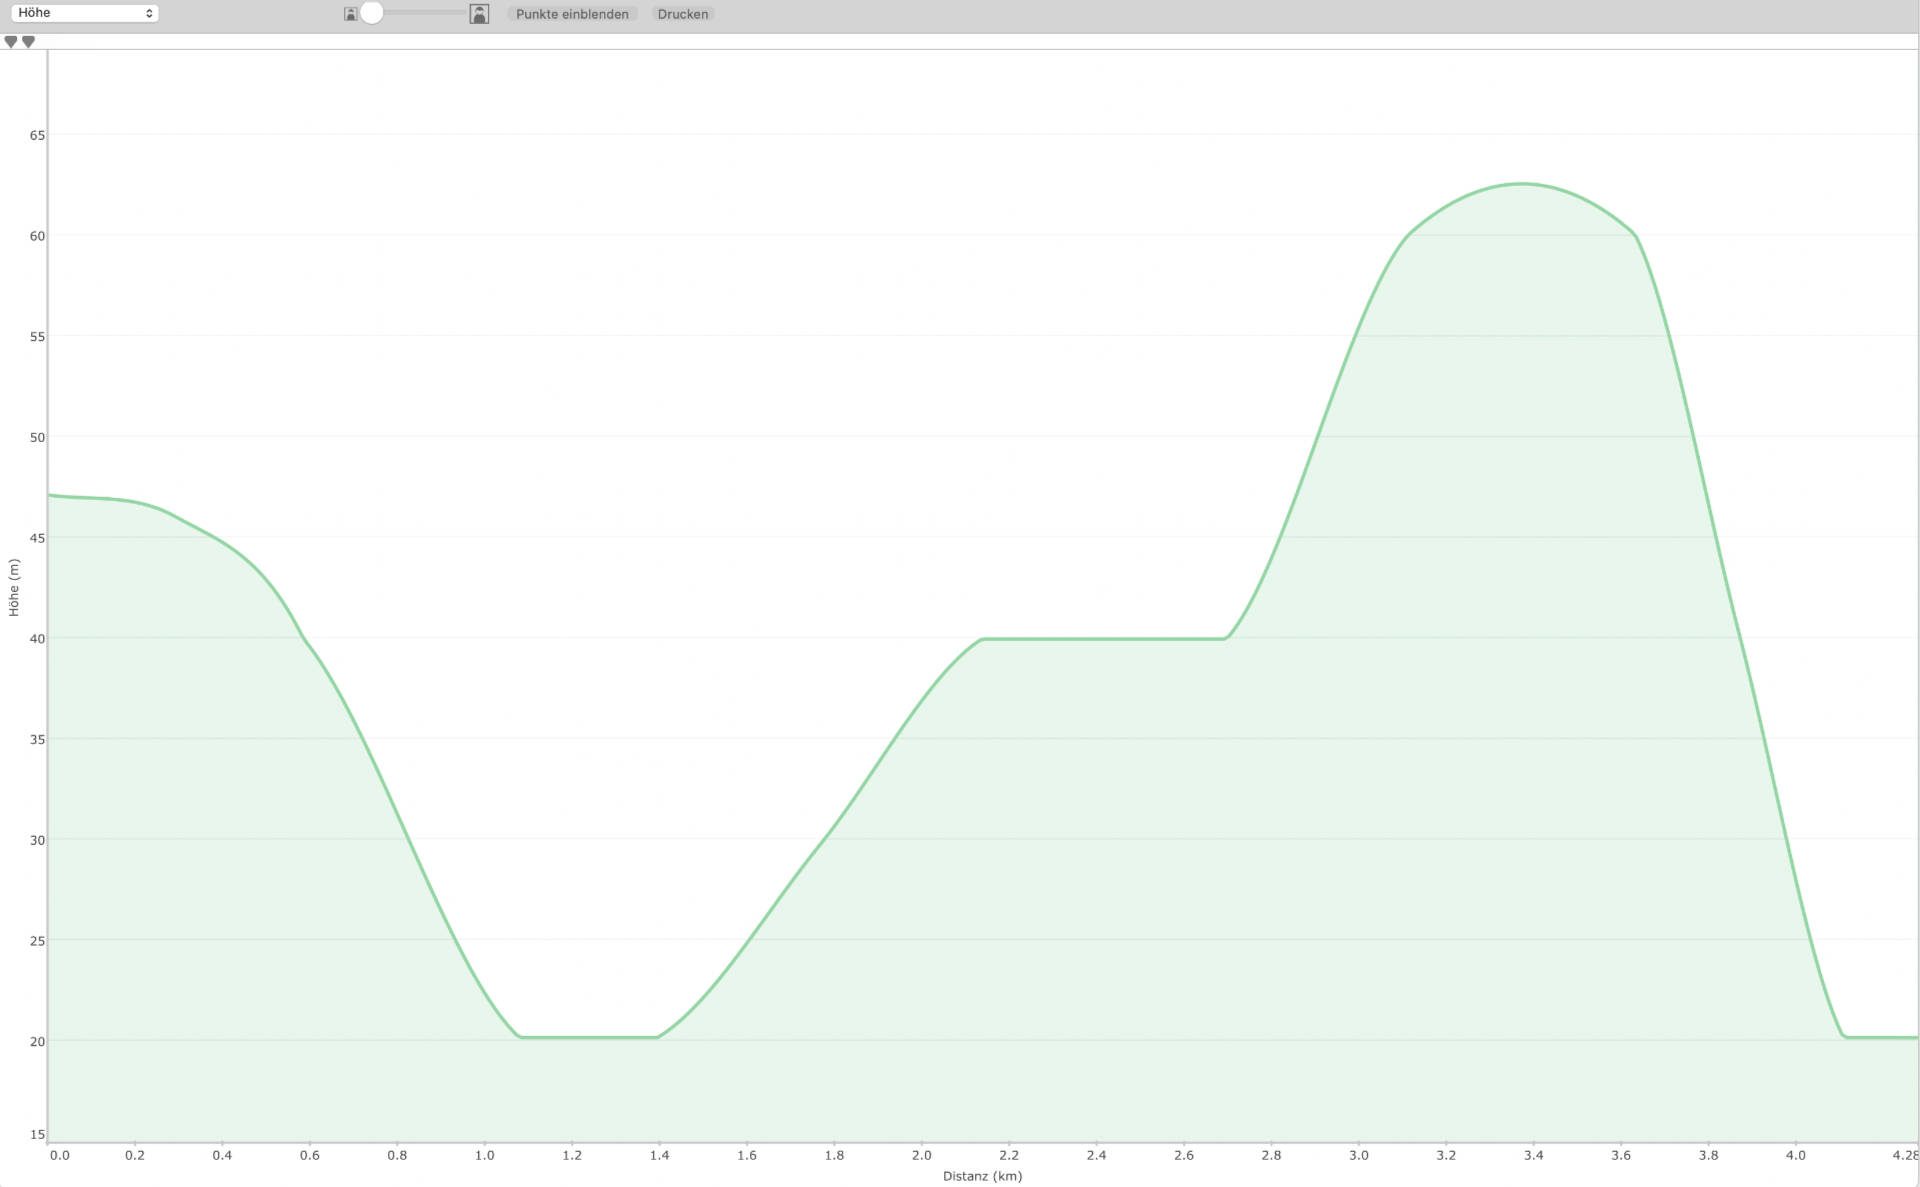Click the 20 label on height axis
This screenshot has width=1920, height=1187.
pyautogui.click(x=37, y=1041)
